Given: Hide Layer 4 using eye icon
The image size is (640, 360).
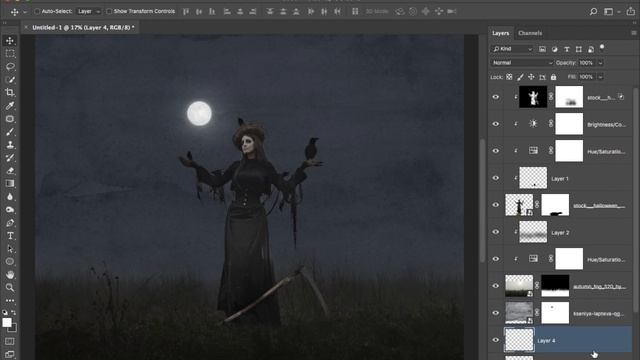Looking at the screenshot, I should (496, 340).
